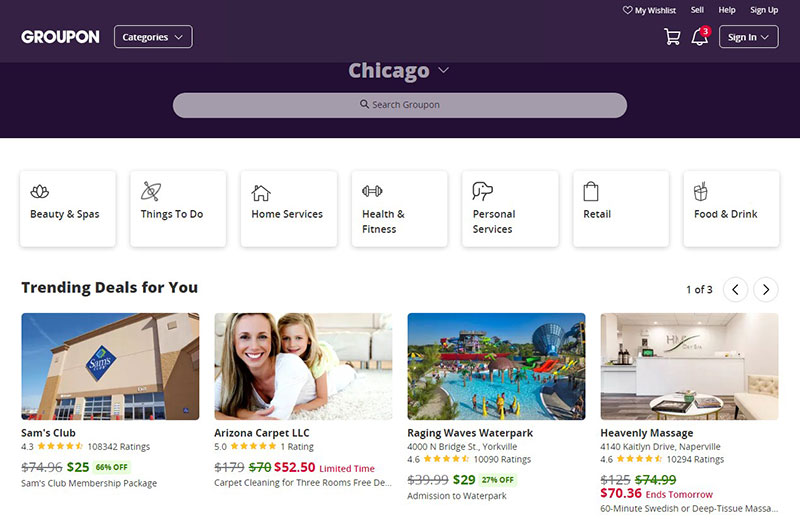View notifications via the bell icon
Image resolution: width=800 pixels, height=523 pixels.
[x=699, y=36]
